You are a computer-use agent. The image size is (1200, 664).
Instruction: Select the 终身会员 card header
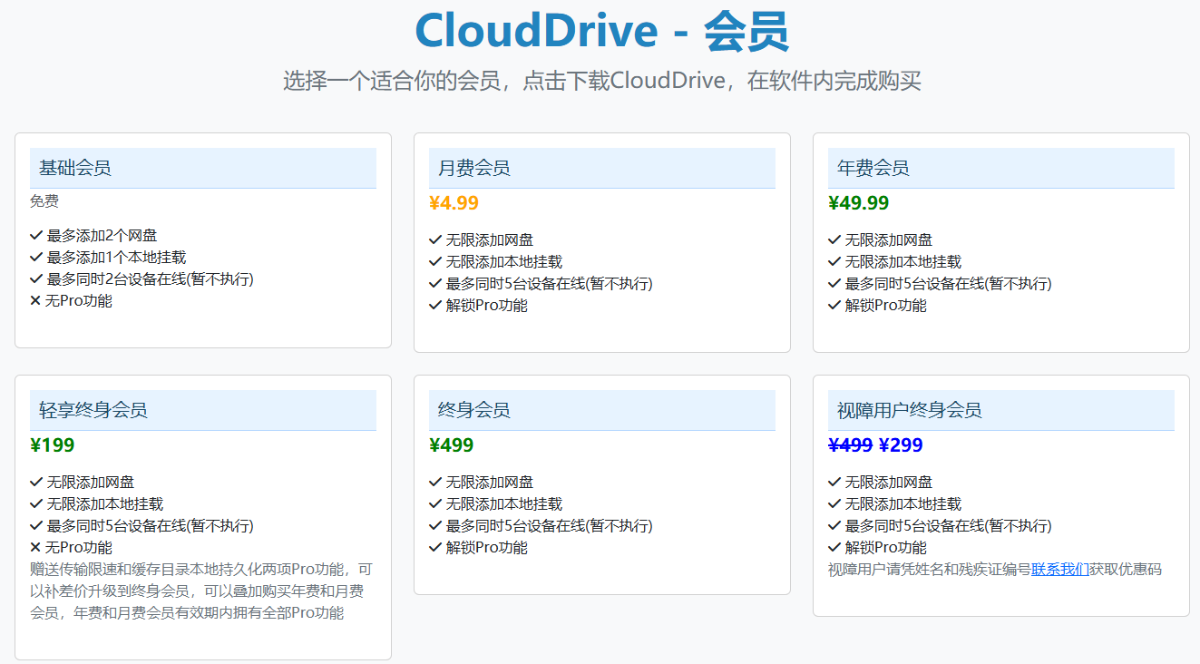(602, 410)
